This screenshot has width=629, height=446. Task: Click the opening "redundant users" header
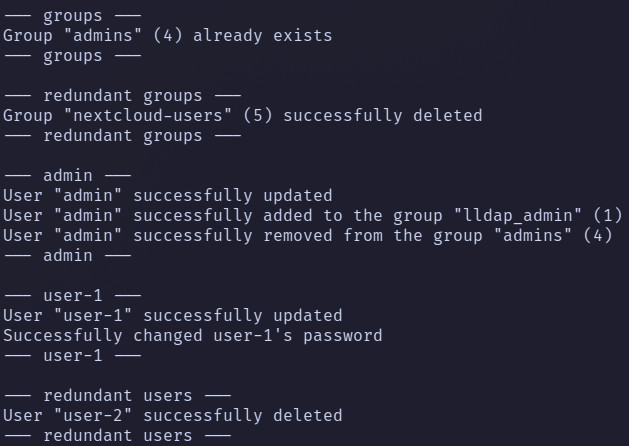click(117, 395)
